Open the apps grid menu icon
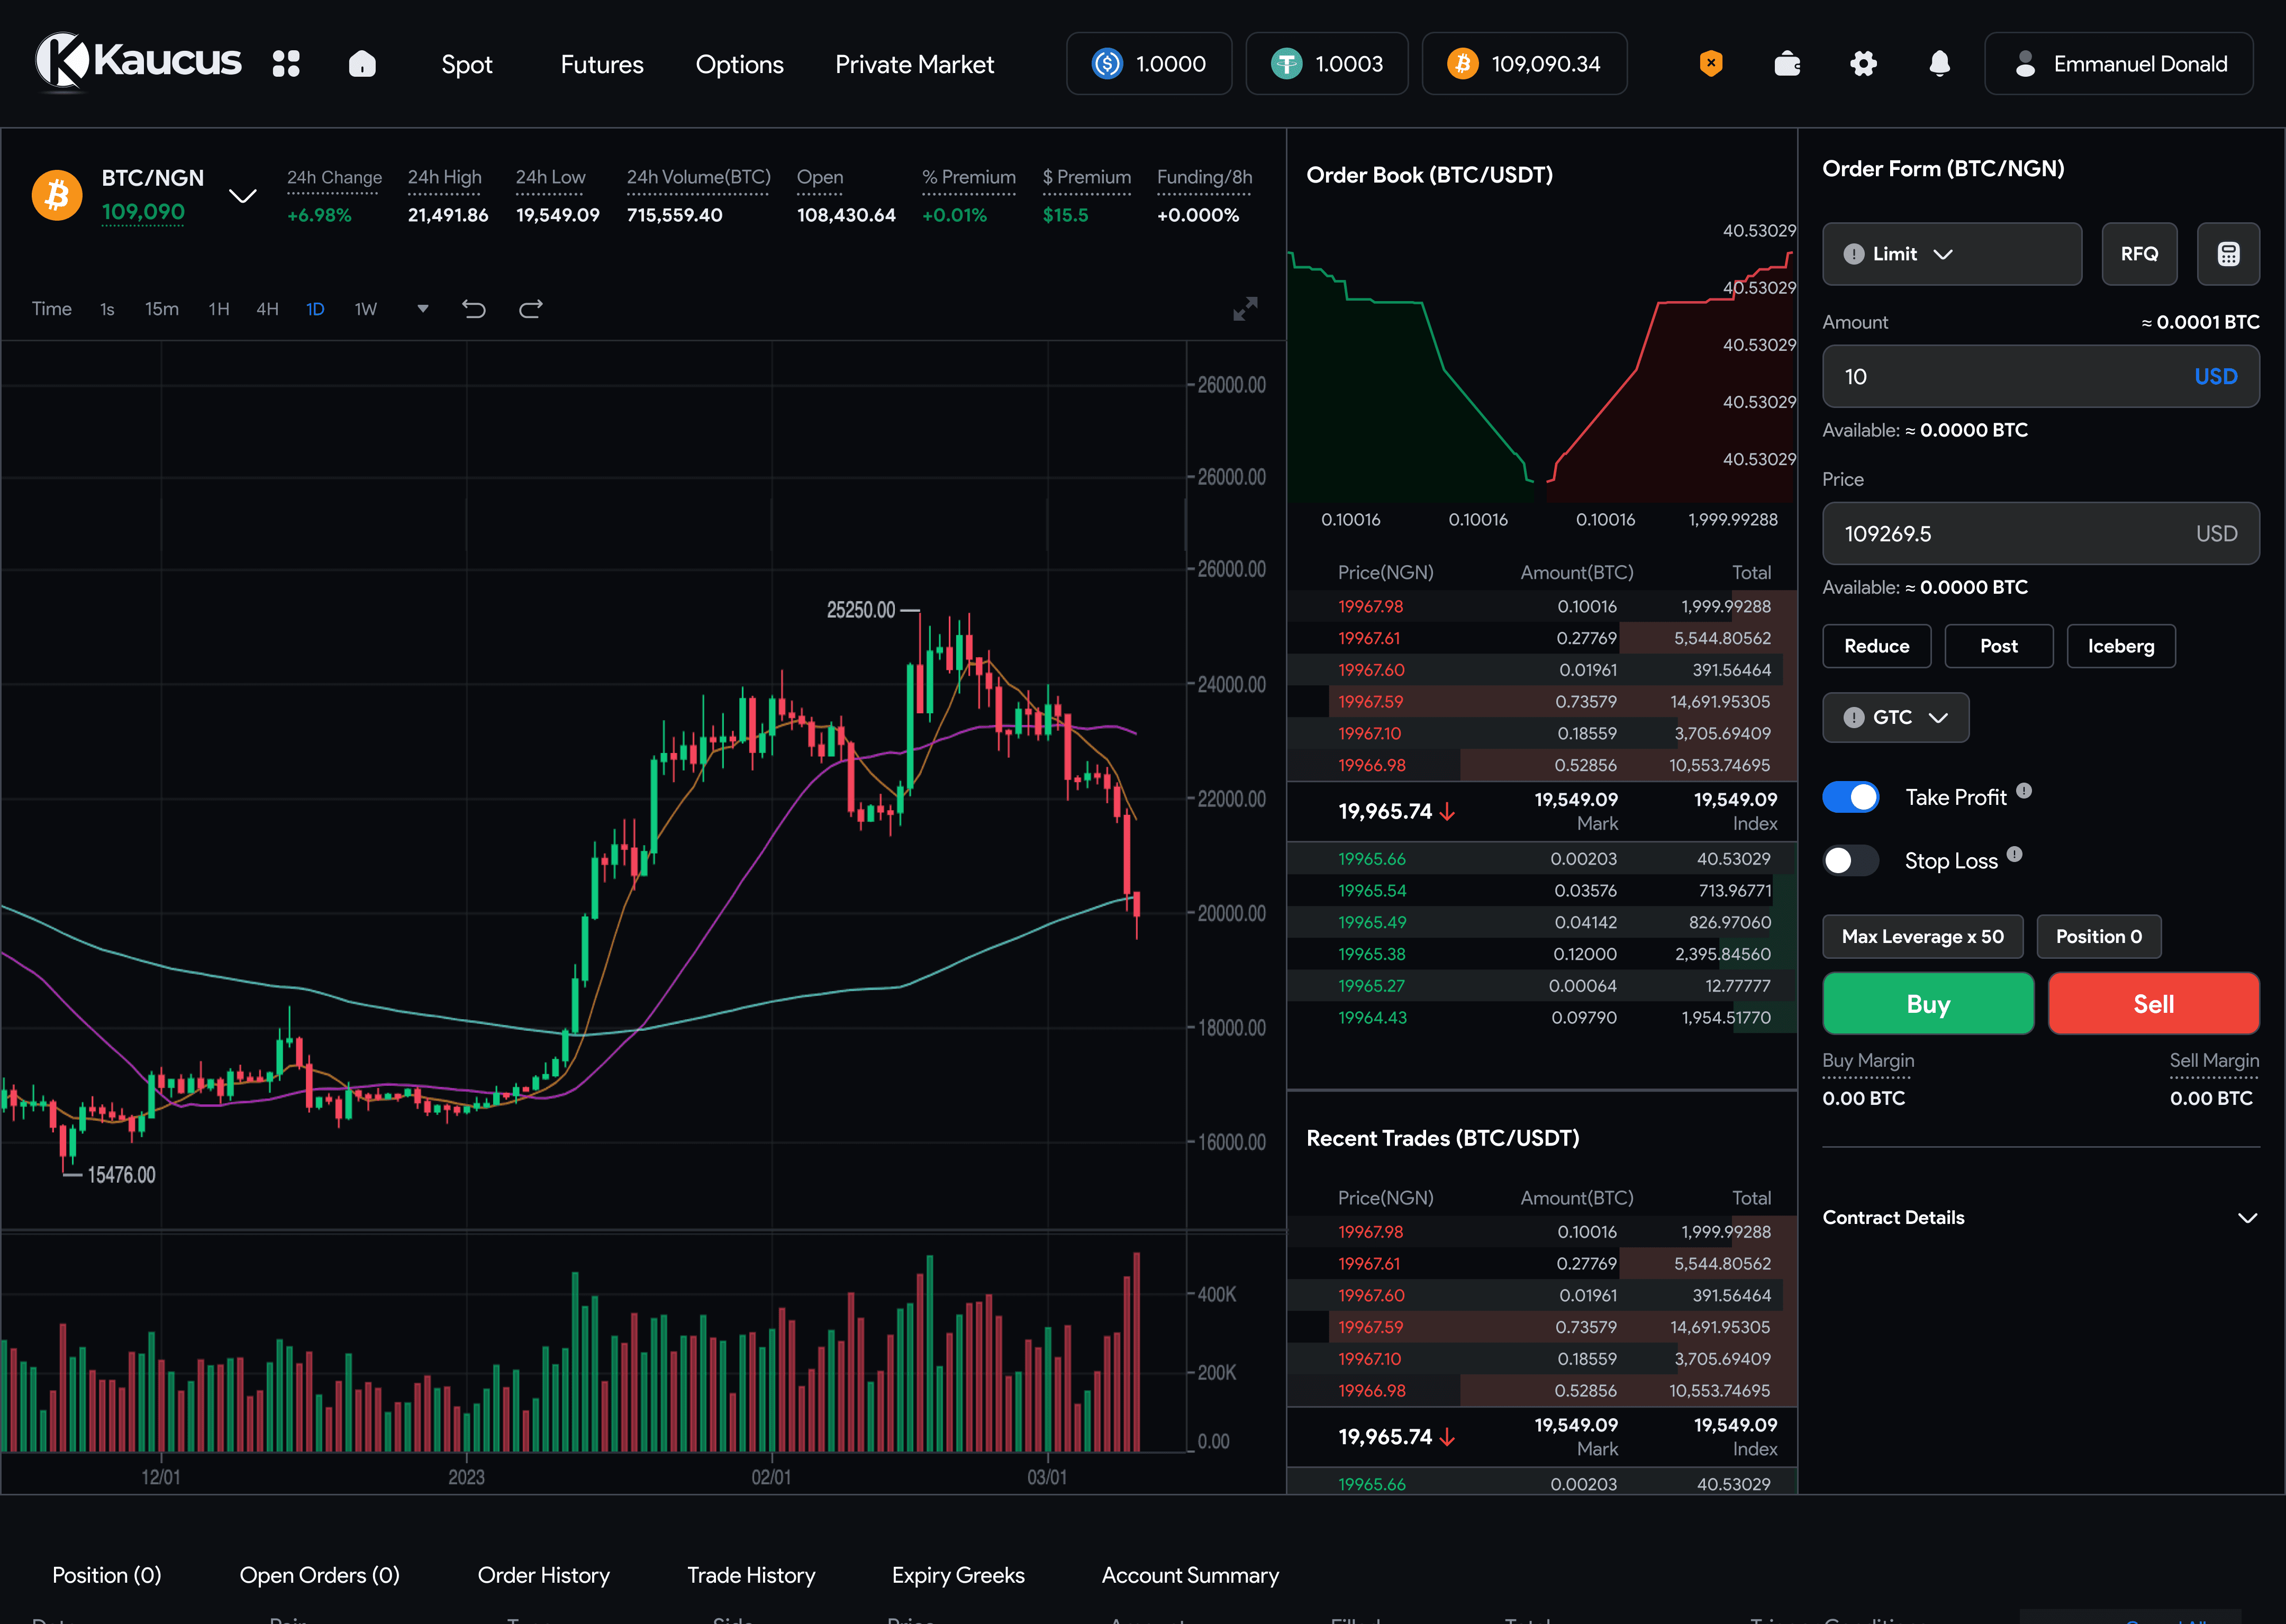This screenshot has width=2286, height=1624. [286, 64]
